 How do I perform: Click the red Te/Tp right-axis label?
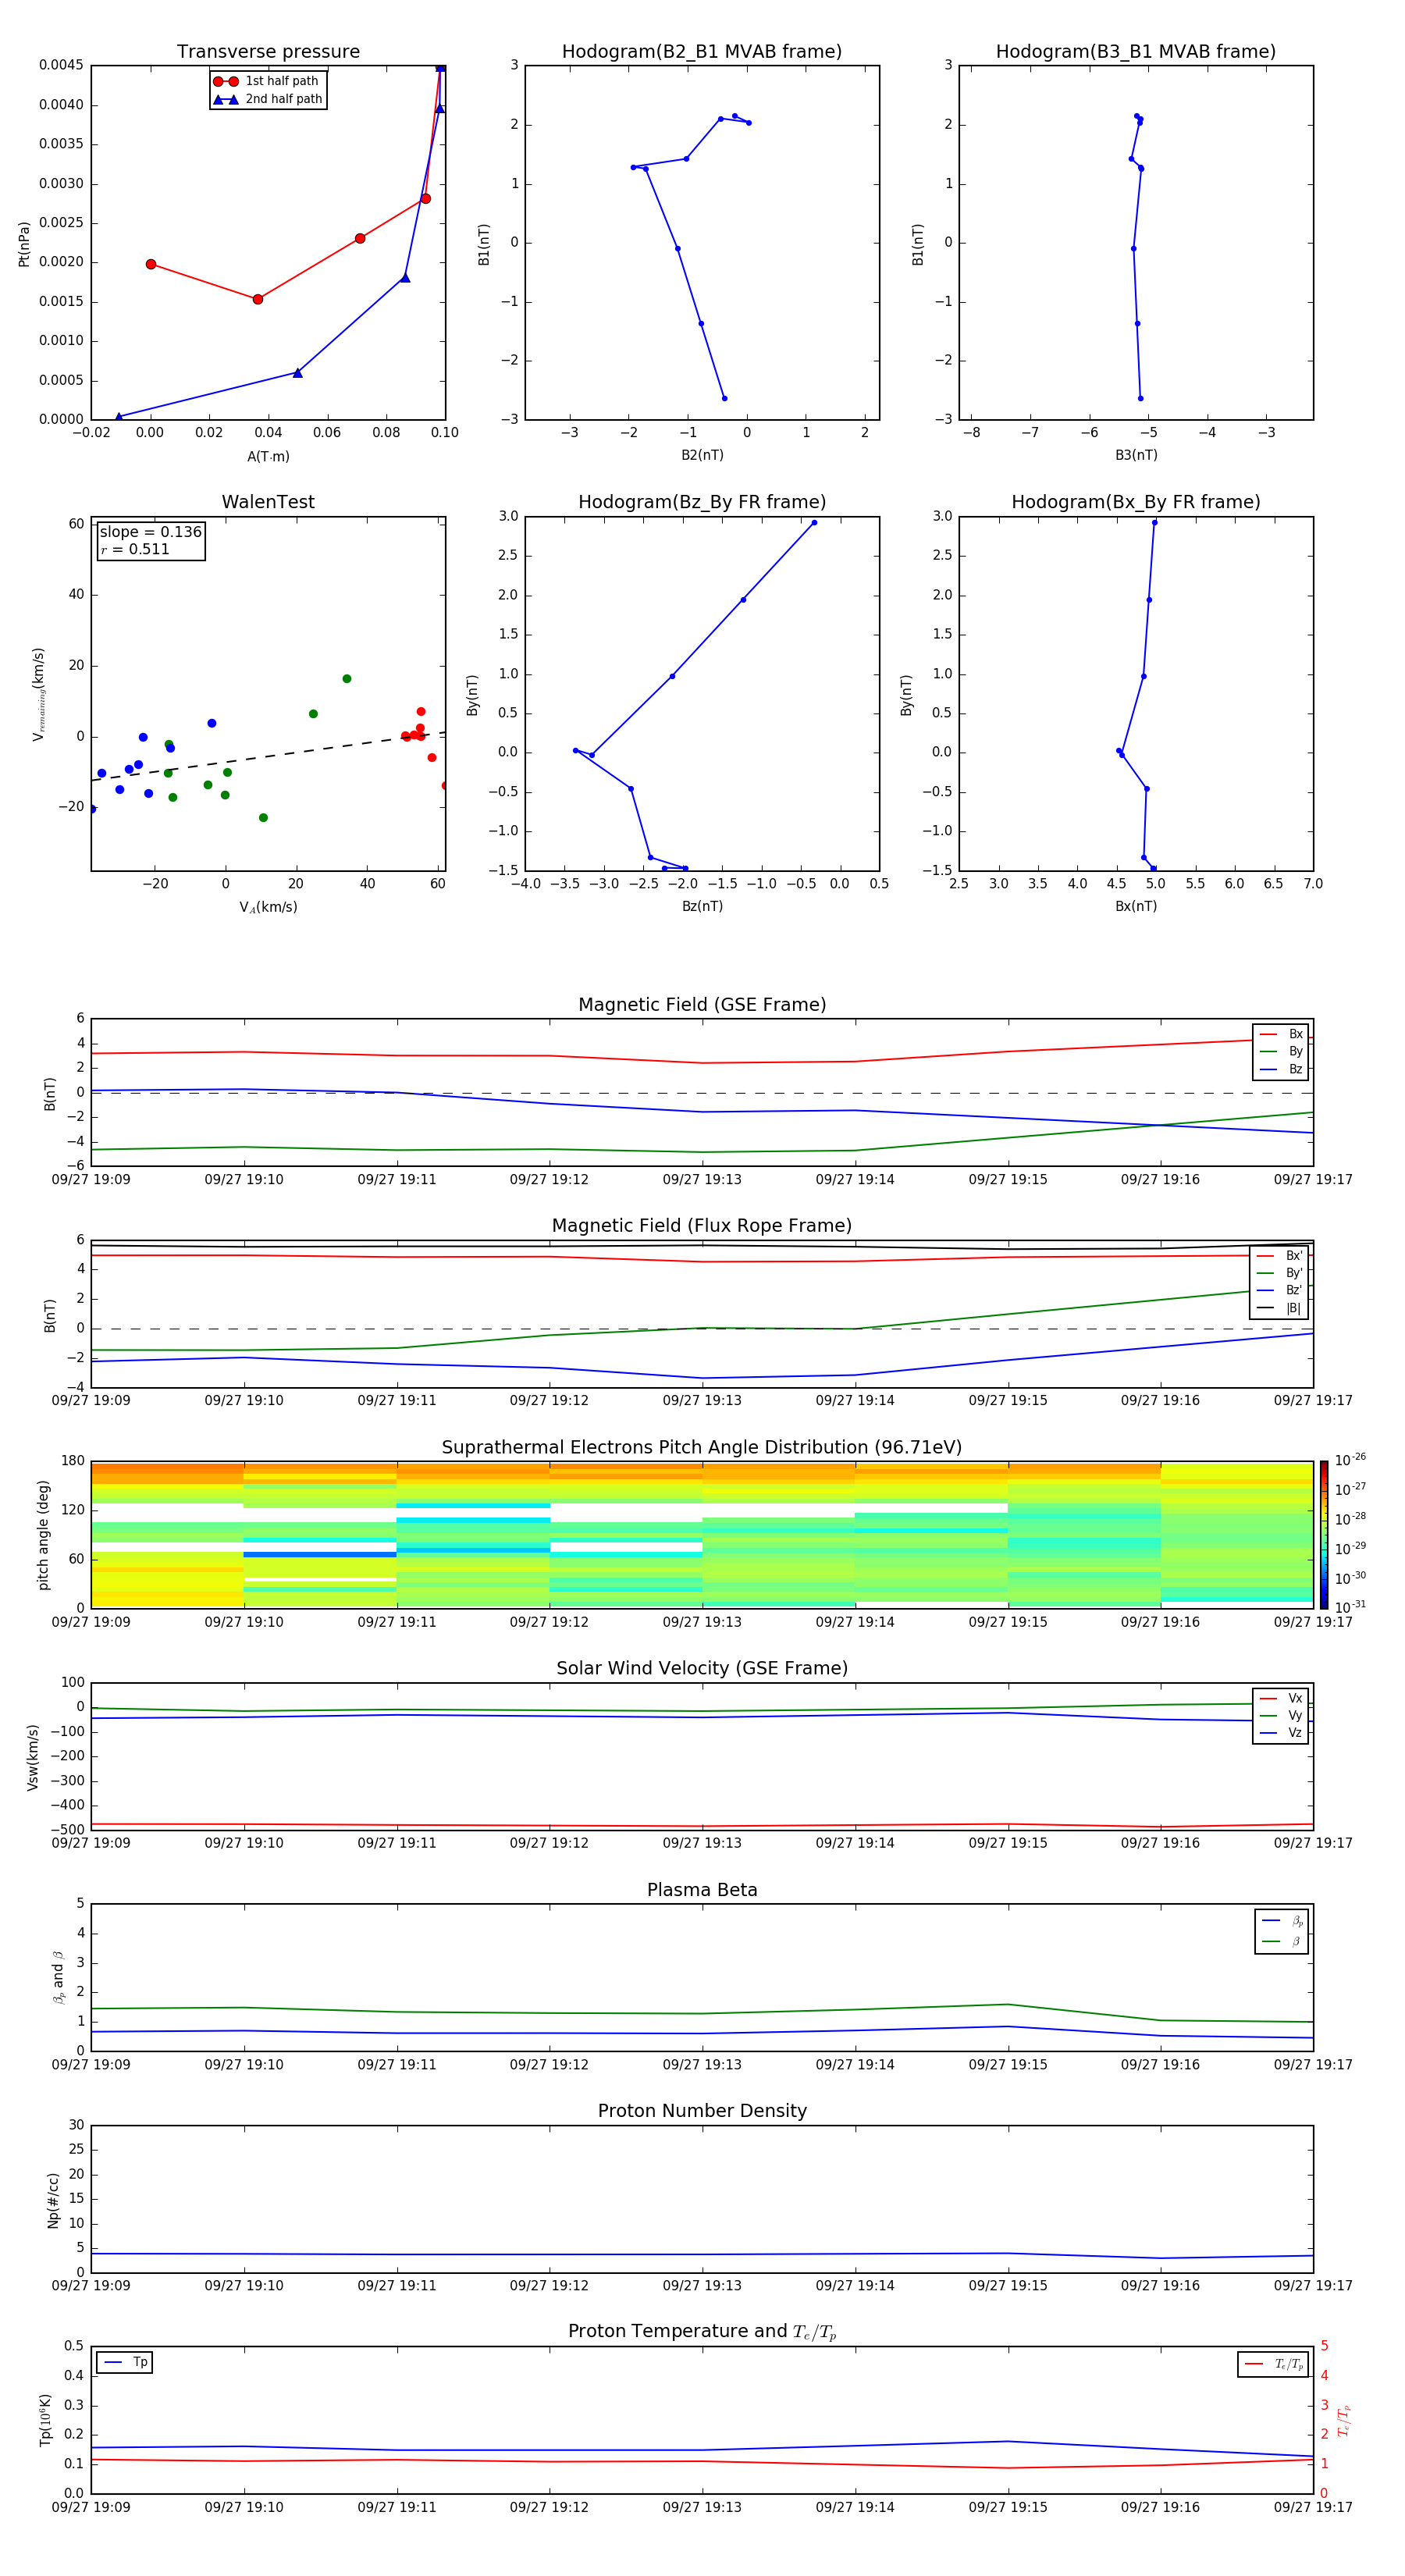tap(1344, 2420)
